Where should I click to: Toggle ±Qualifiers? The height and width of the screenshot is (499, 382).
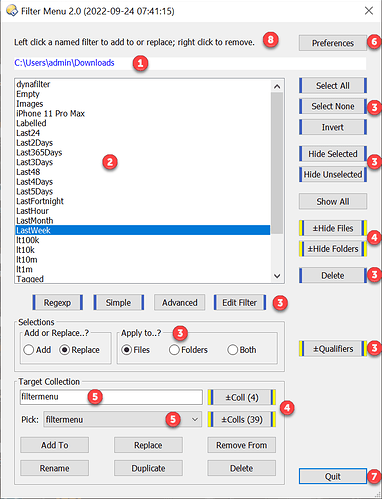(333, 349)
